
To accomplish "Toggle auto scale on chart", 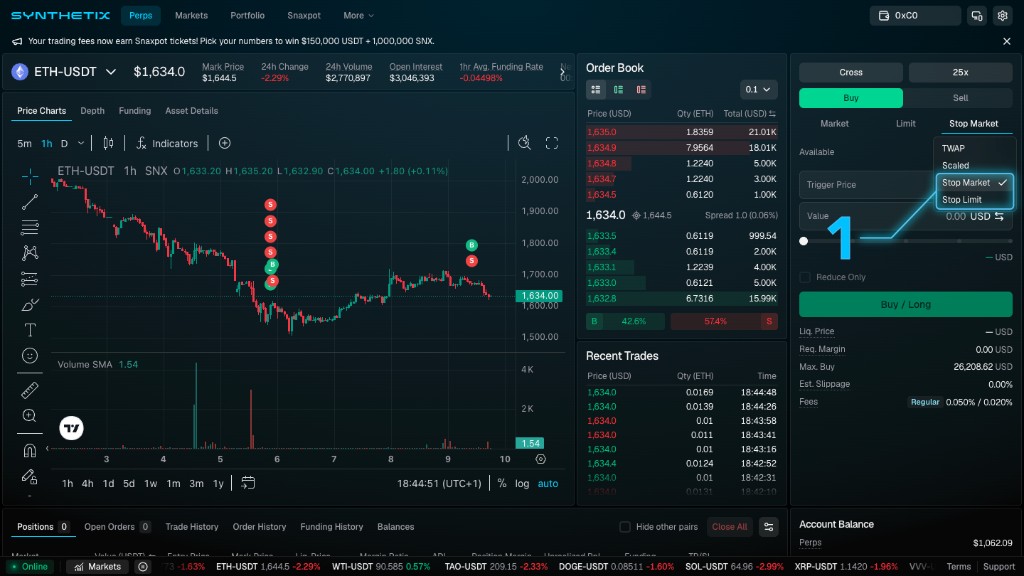I will pos(548,483).
